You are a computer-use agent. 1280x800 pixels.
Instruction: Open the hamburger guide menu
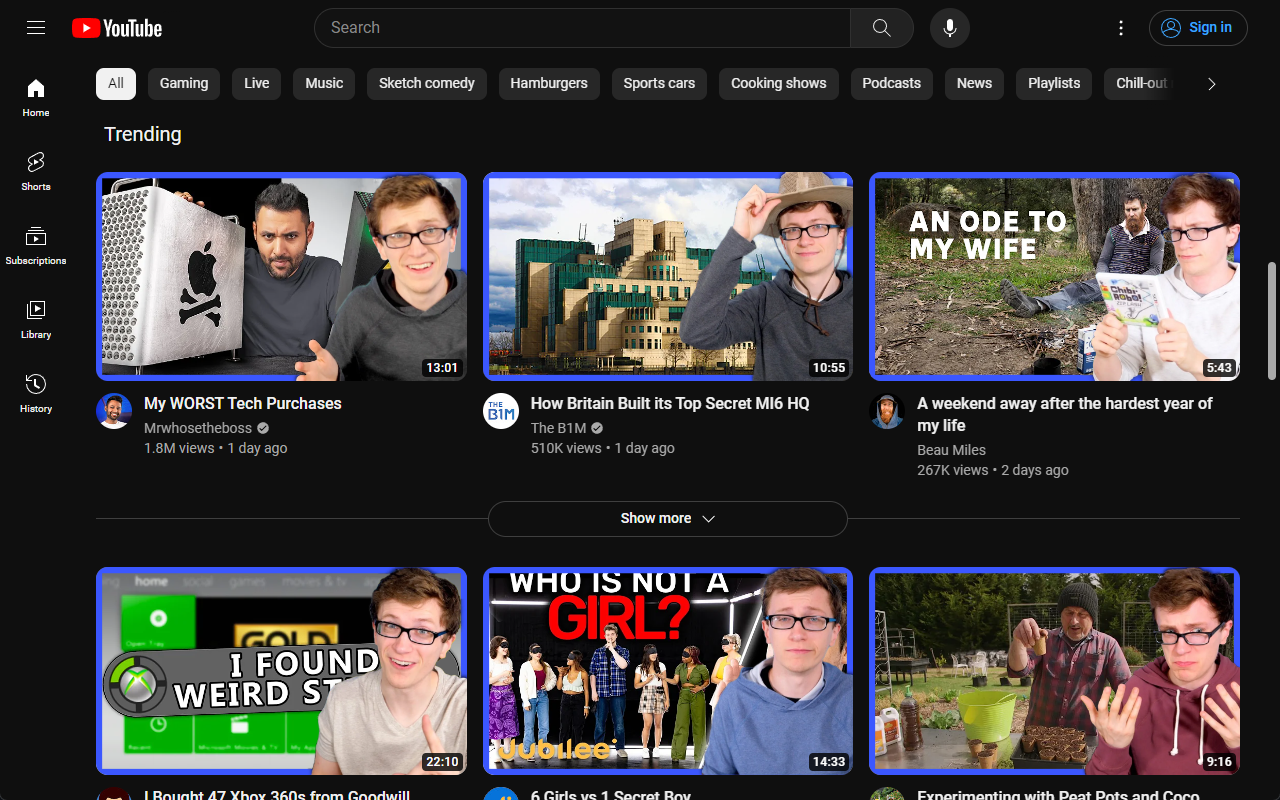[x=36, y=28]
